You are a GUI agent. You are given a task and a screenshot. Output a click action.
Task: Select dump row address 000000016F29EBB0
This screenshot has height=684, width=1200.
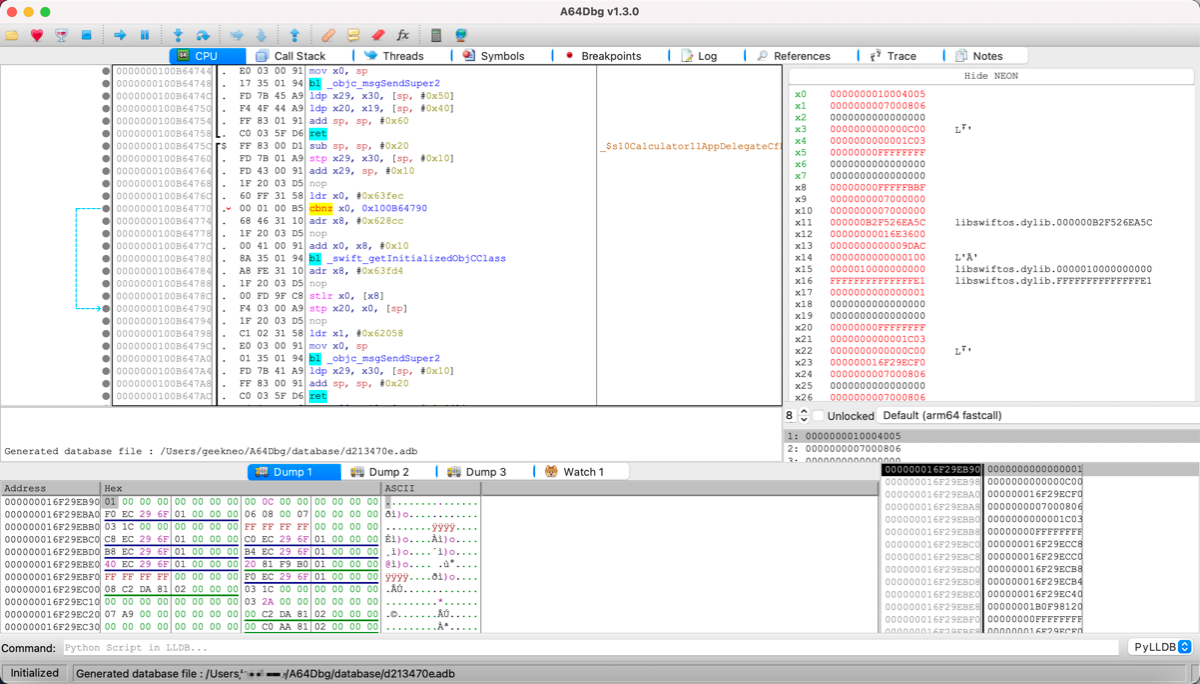(x=50, y=526)
